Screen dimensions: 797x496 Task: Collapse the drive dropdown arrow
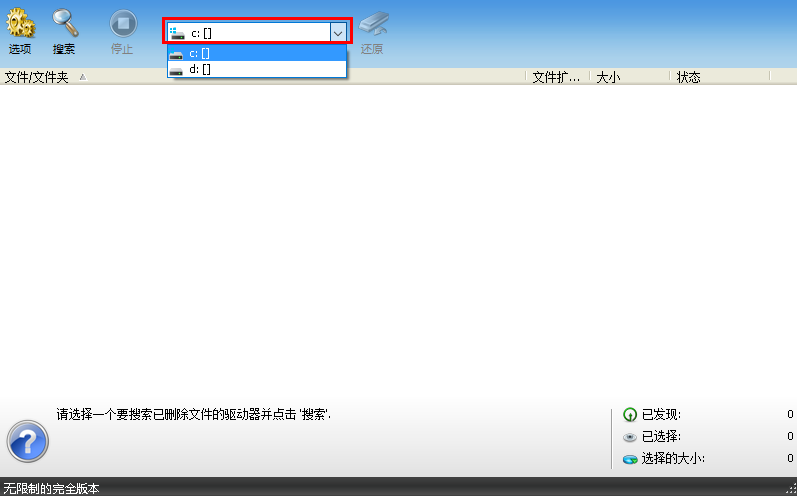[338, 34]
